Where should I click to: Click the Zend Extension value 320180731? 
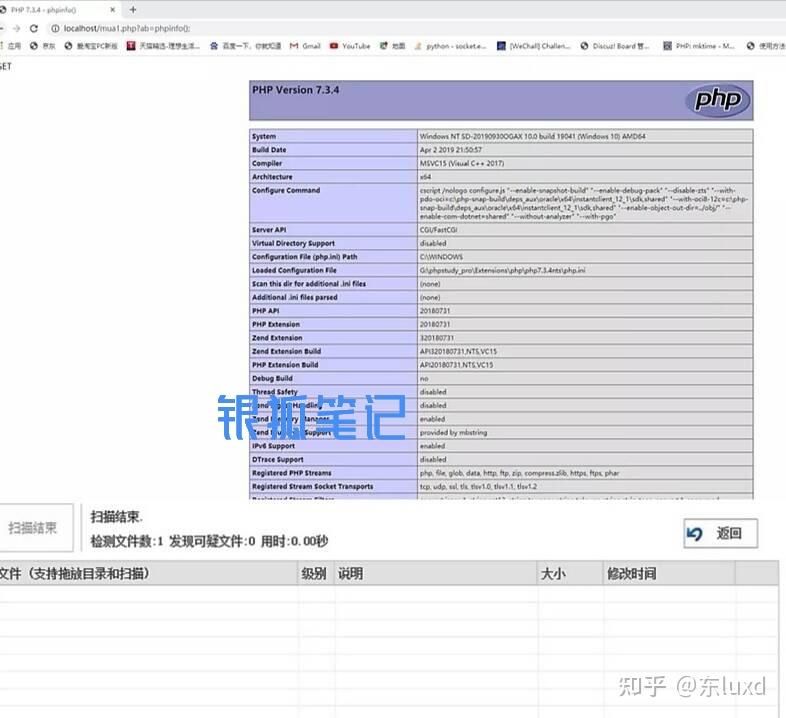pyautogui.click(x=437, y=338)
